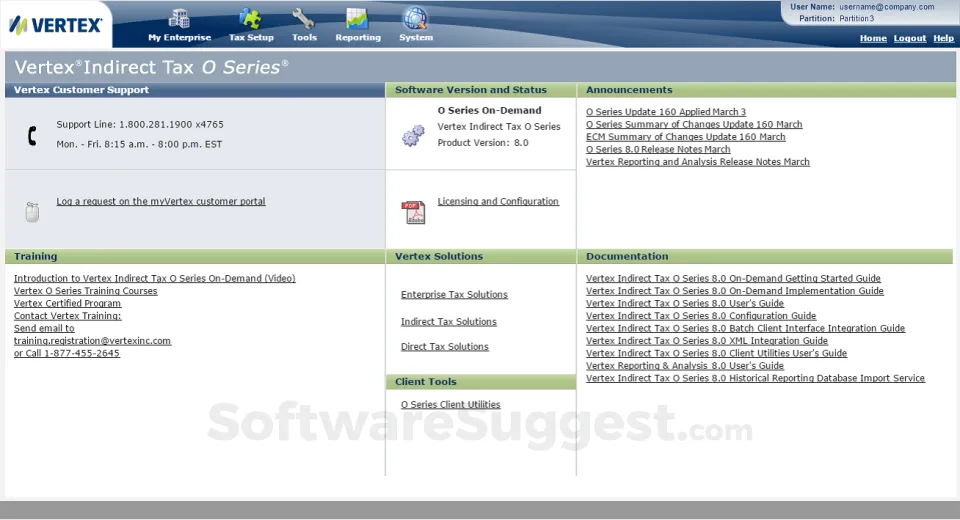Image resolution: width=960 pixels, height=520 pixels.
Task: Select Tools menu label
Action: [x=304, y=37]
